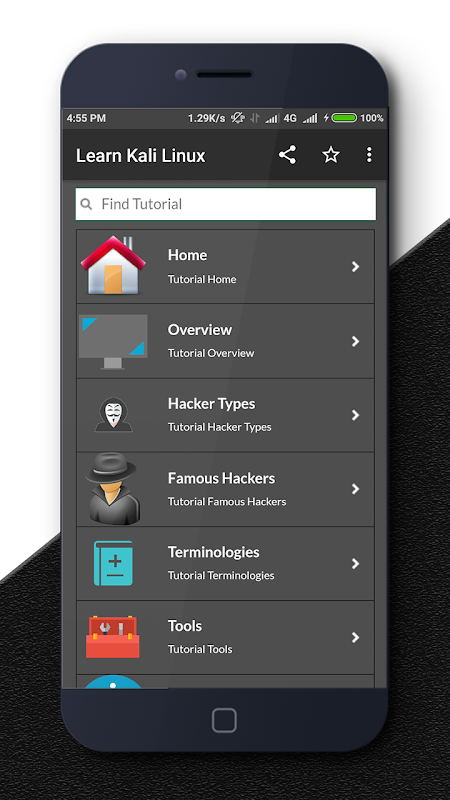Click the monitor Overview icon
Image resolution: width=450 pixels, height=800 pixels.
(113, 341)
